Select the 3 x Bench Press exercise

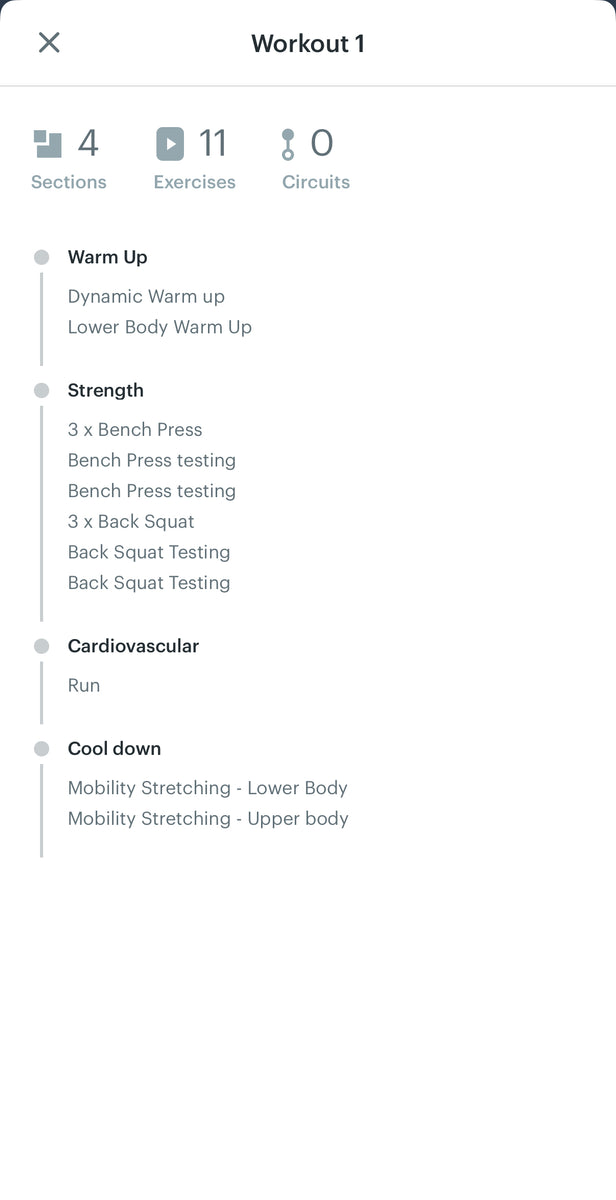click(x=135, y=430)
